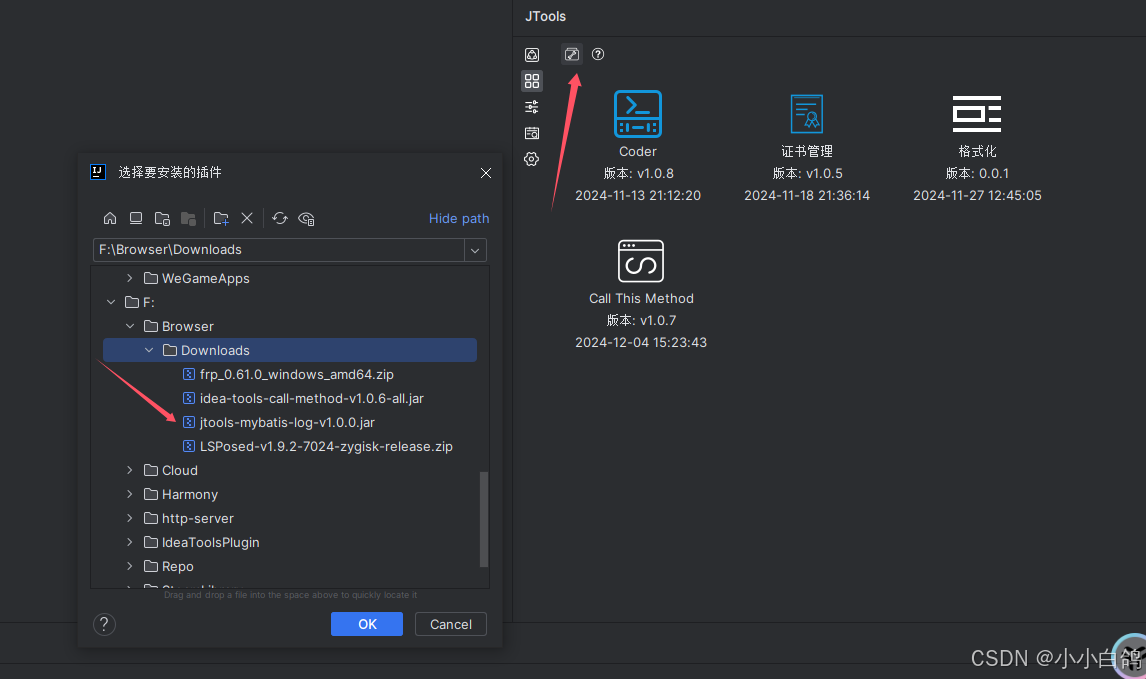Collapse the Downloads folder
The height and width of the screenshot is (679, 1146).
click(148, 350)
